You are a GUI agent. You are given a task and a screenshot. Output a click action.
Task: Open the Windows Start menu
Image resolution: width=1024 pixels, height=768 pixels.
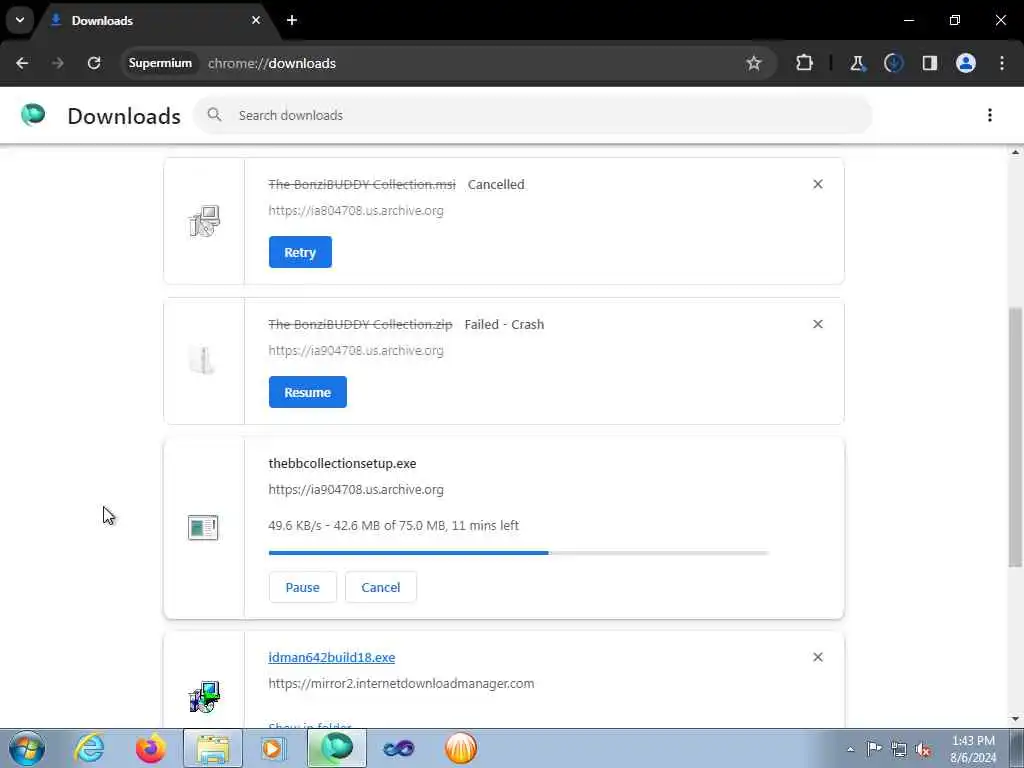pyautogui.click(x=27, y=748)
